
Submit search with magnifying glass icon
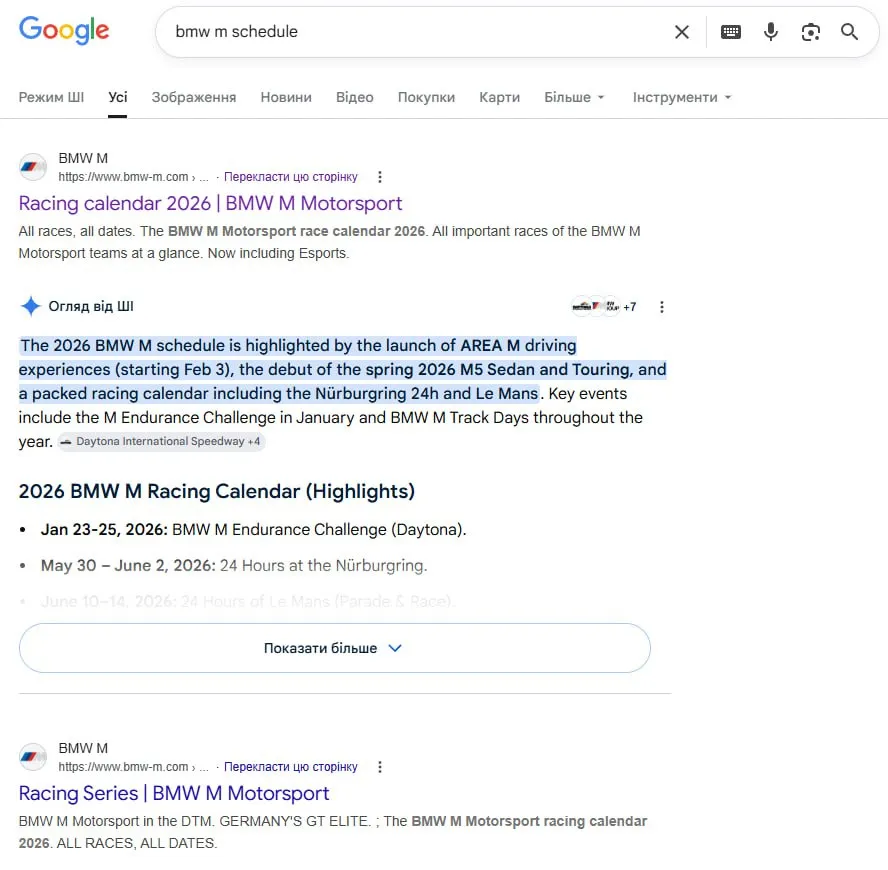pyautogui.click(x=849, y=32)
